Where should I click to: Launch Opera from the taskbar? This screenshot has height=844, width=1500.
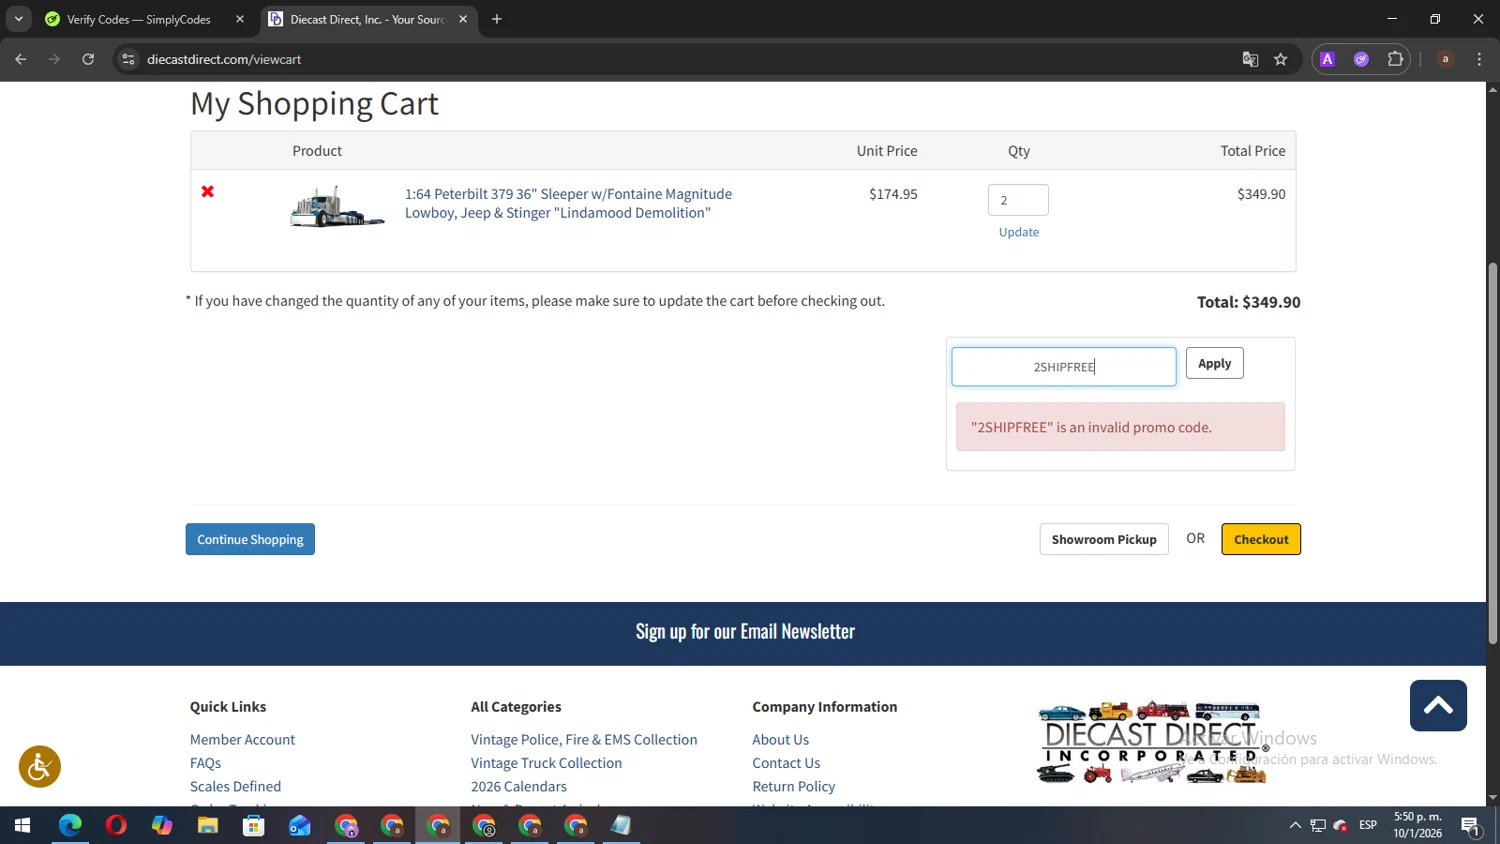pyautogui.click(x=116, y=826)
